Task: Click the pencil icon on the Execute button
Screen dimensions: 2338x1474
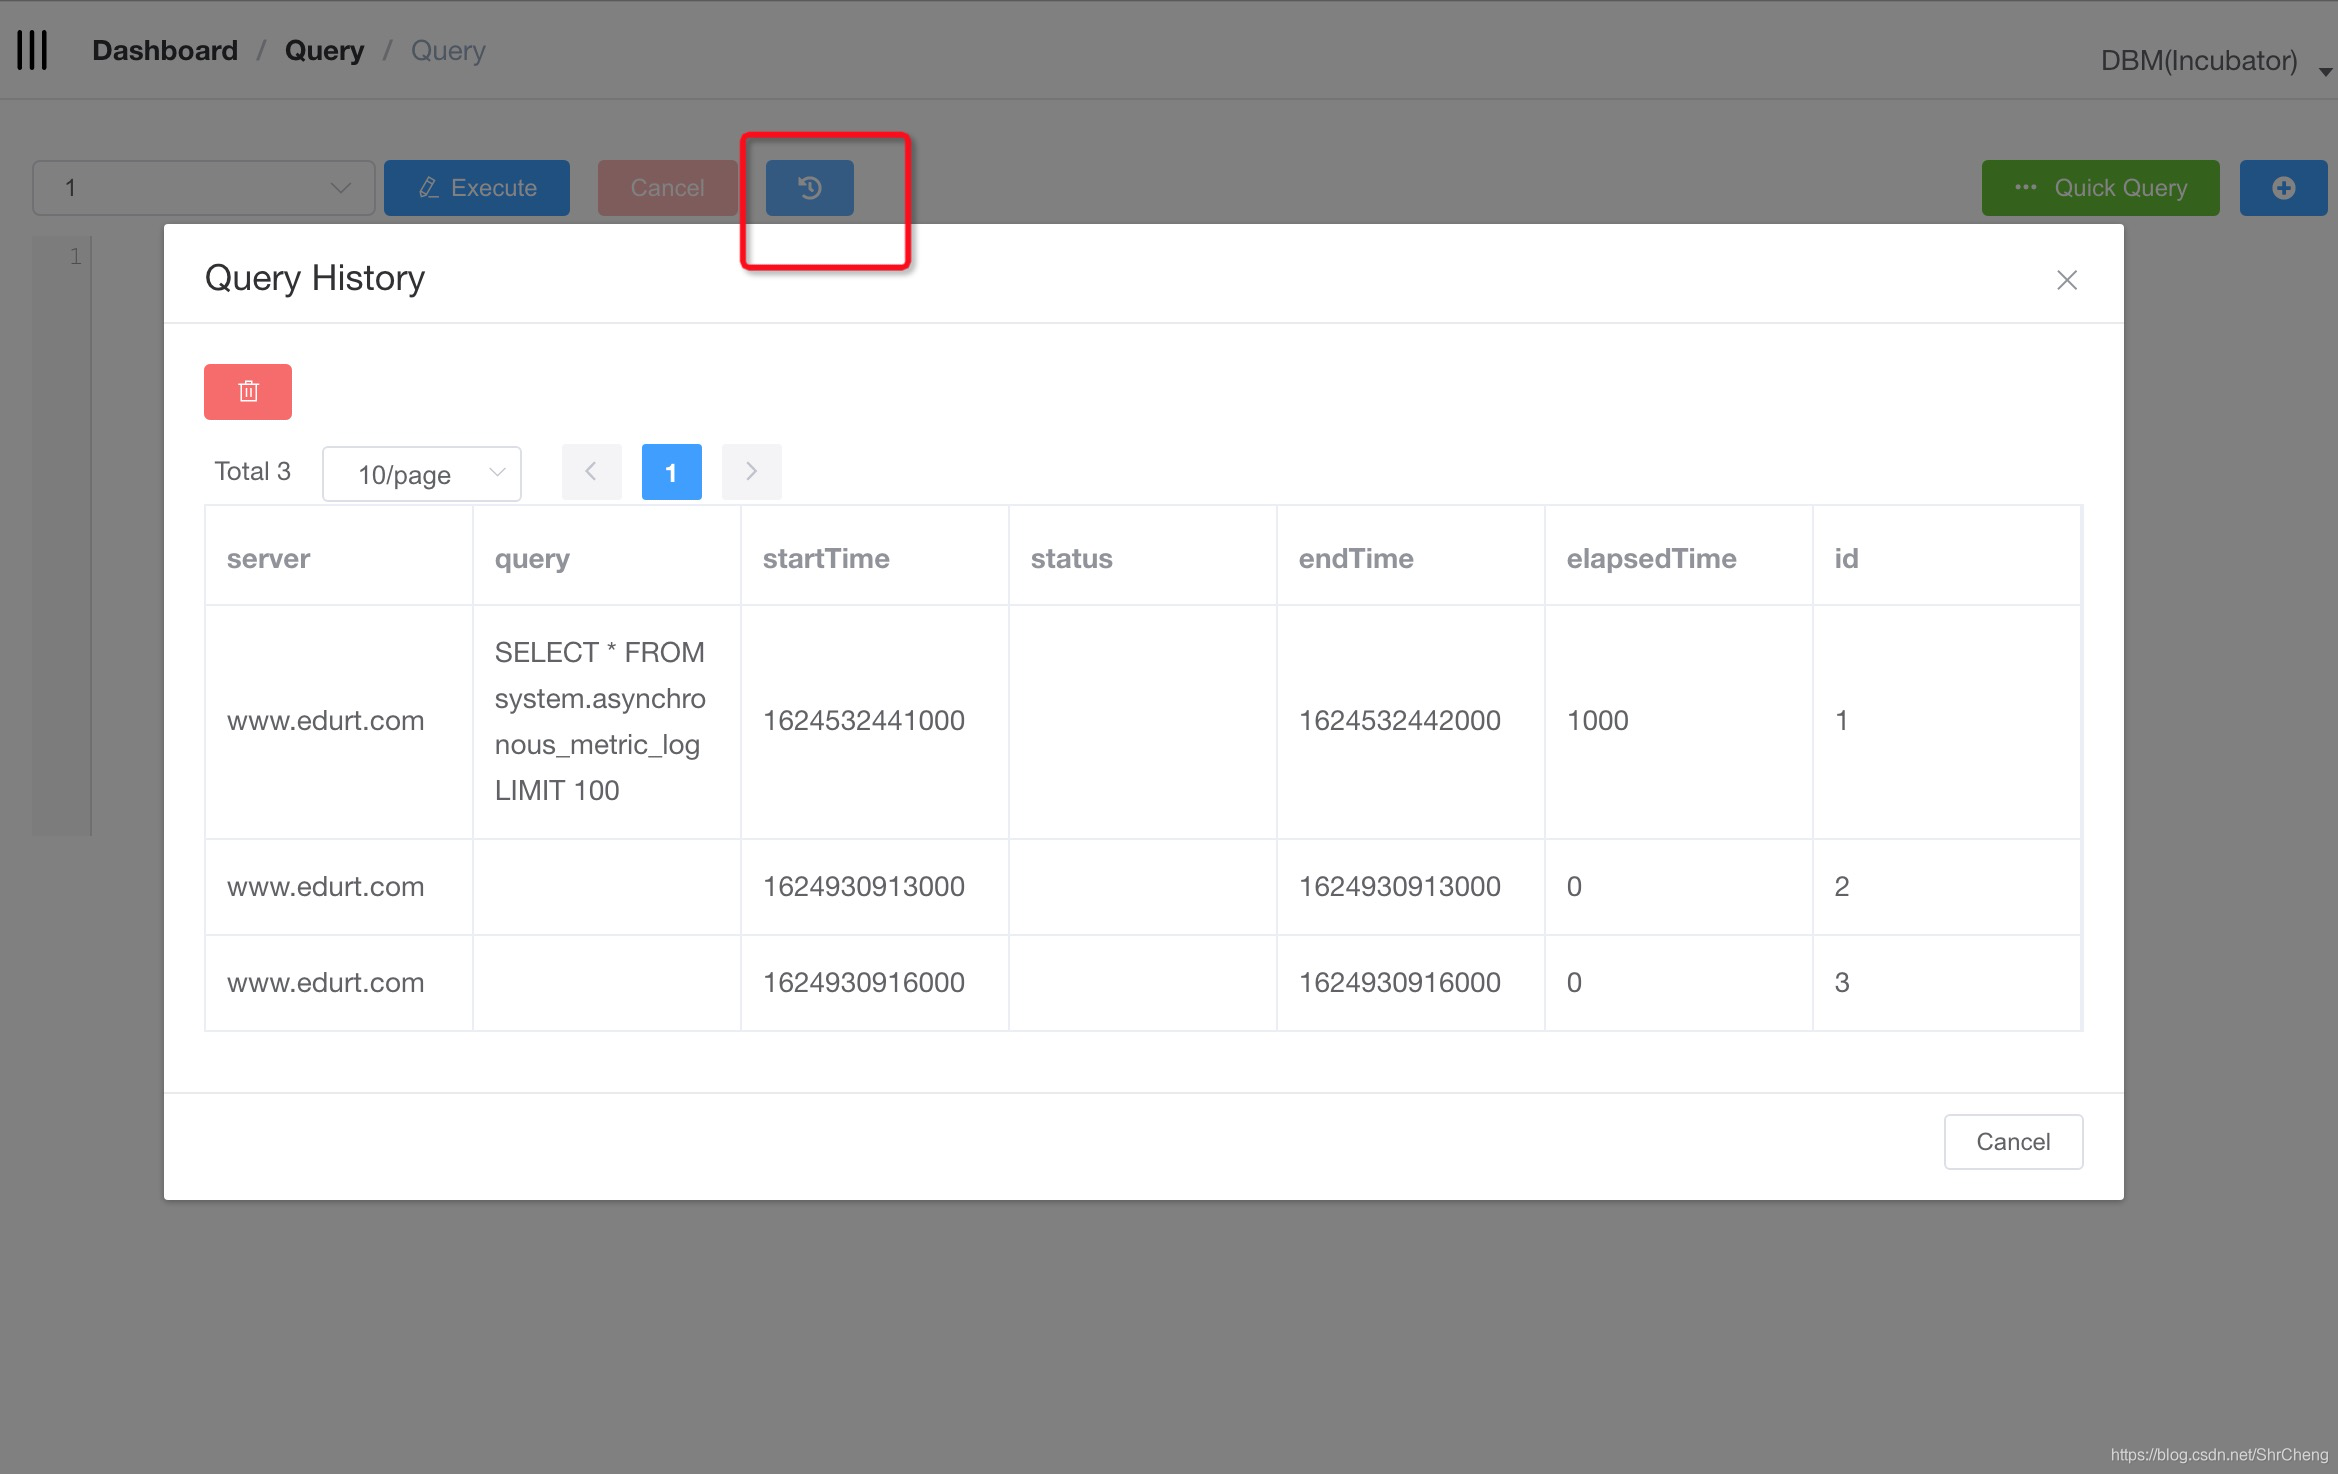Action: coord(430,187)
